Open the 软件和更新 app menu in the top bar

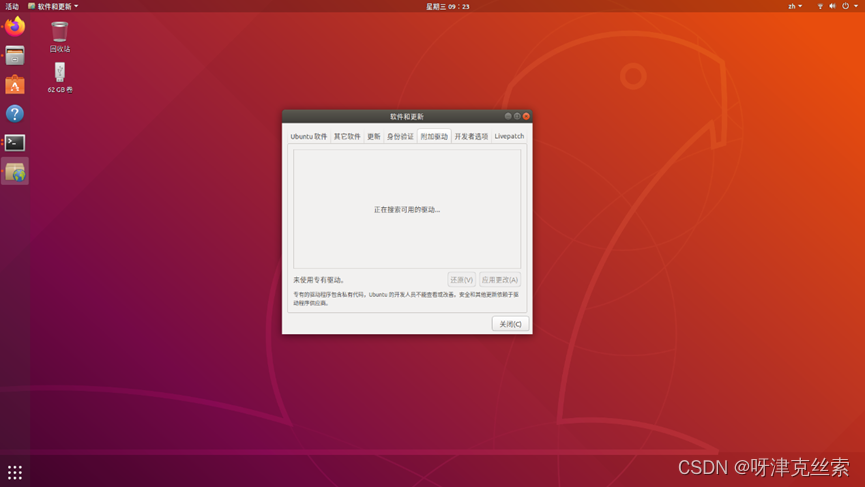click(53, 6)
